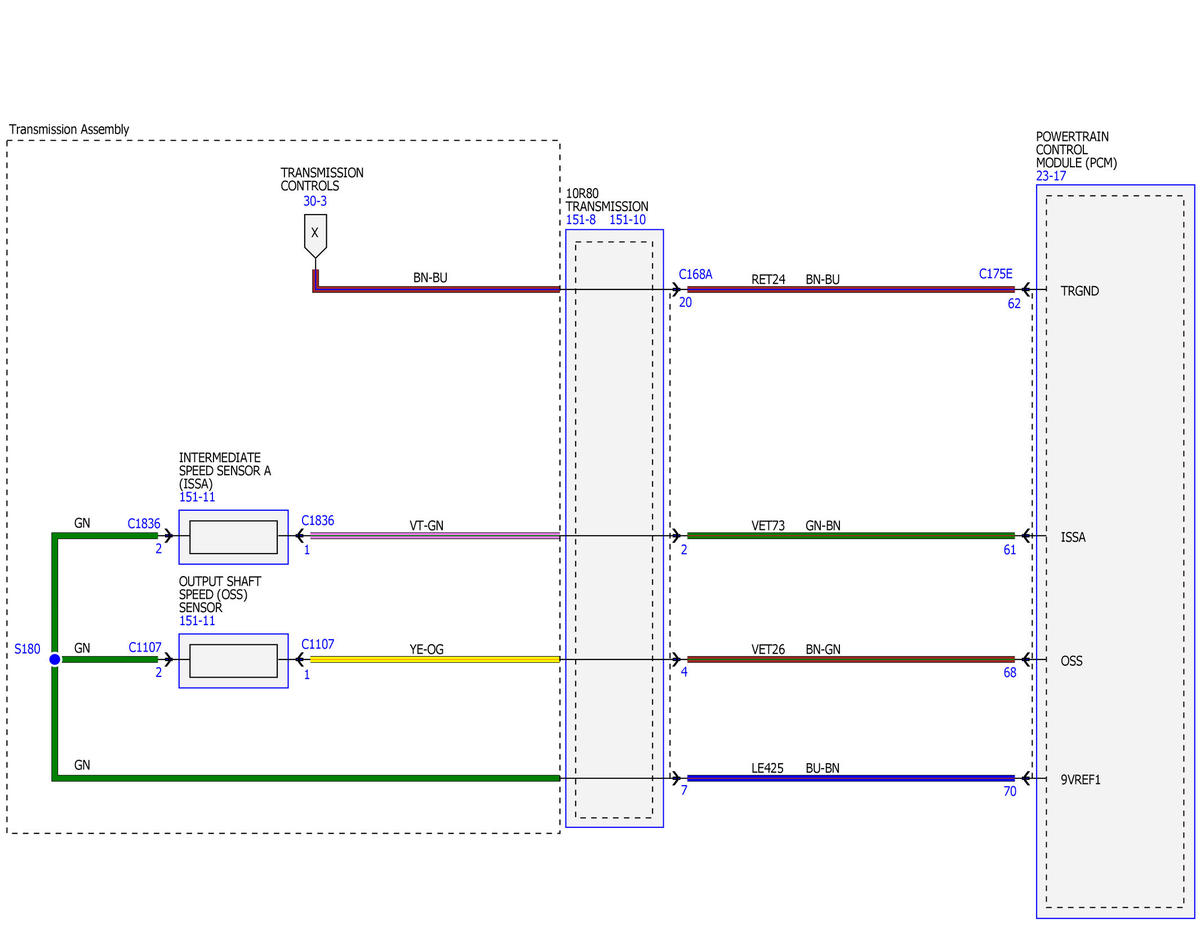The image size is (1200, 927).
Task: Select the RET24 BN-BU wire to TRGND
Action: pos(851,290)
